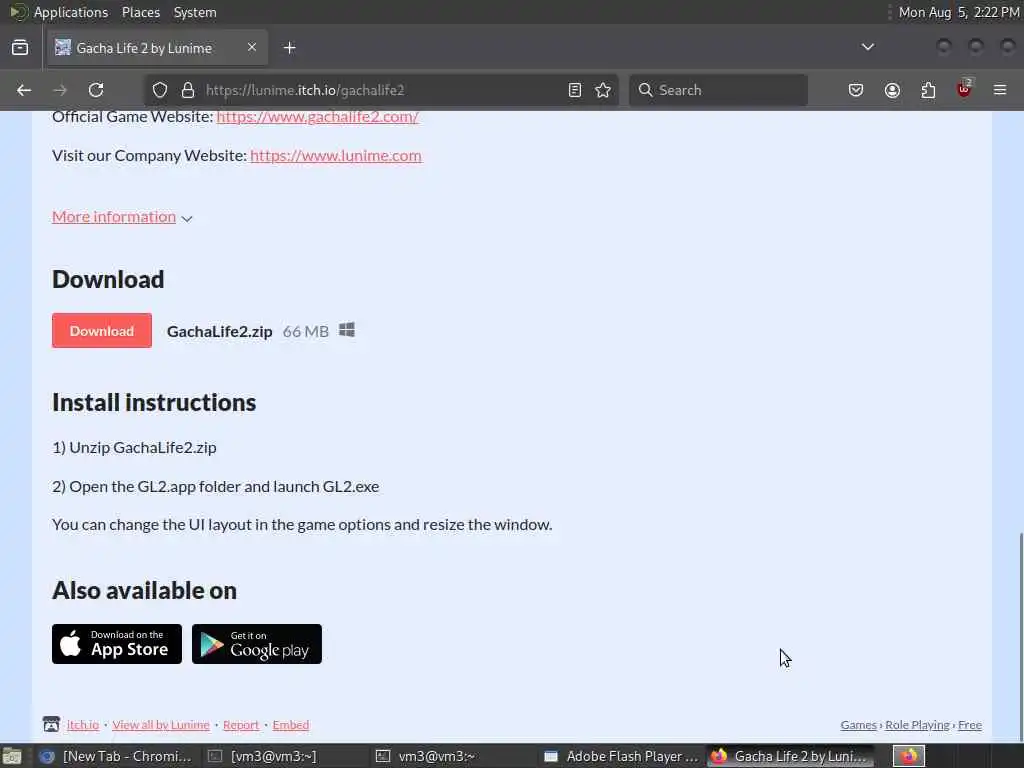The width and height of the screenshot is (1024, 768).
Task: Click the Embed footer link
Action: (x=291, y=725)
